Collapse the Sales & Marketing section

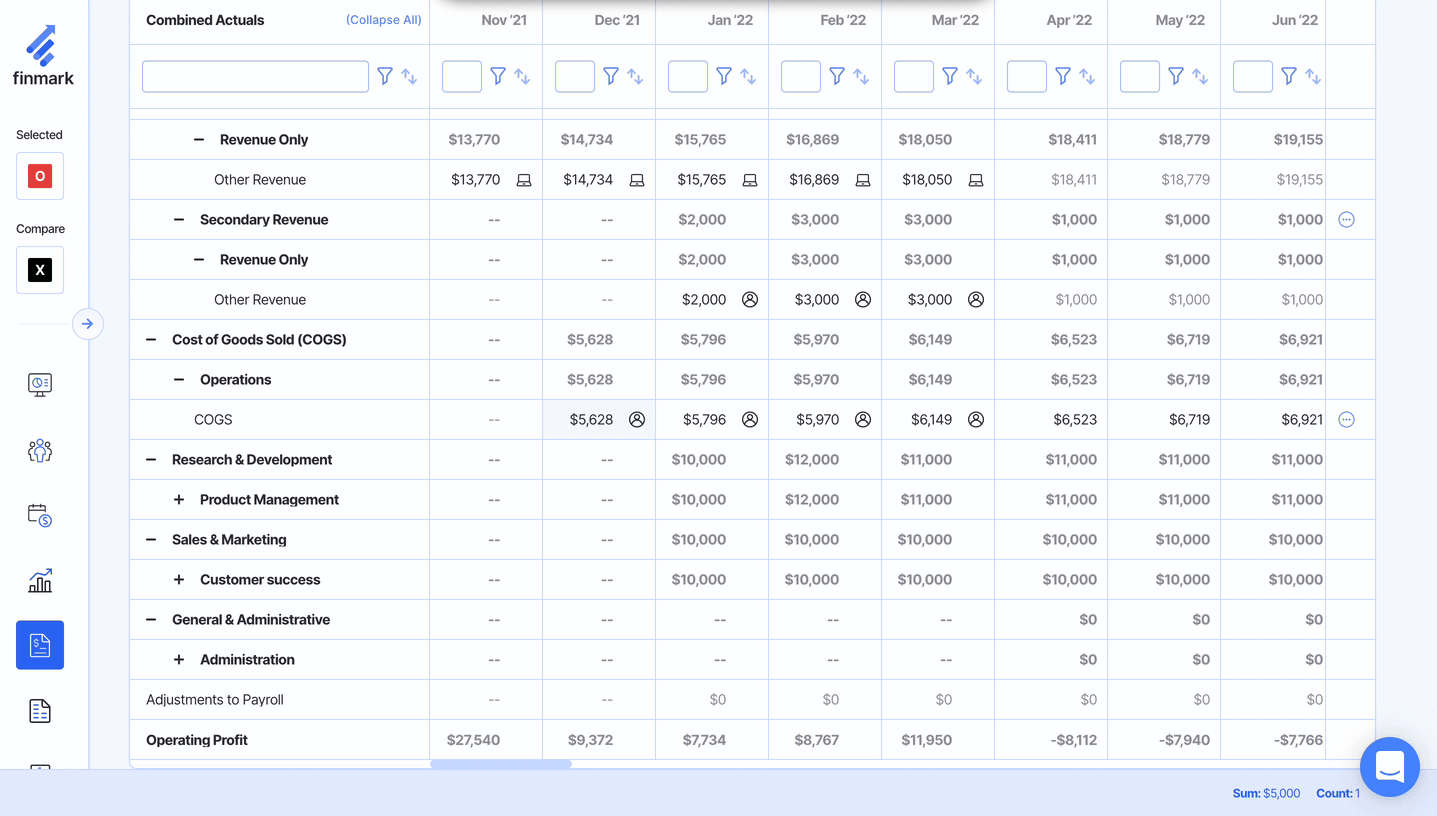[x=151, y=540]
